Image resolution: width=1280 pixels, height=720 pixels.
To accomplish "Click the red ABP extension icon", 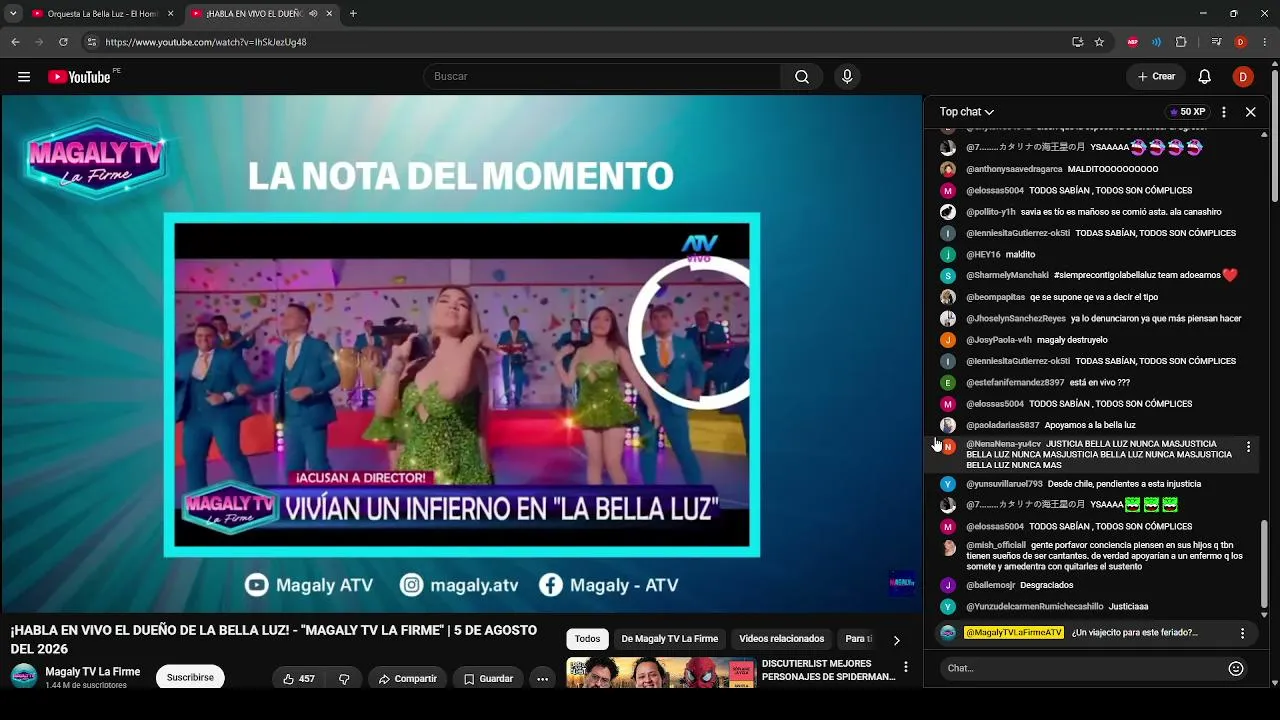I will 1133,42.
